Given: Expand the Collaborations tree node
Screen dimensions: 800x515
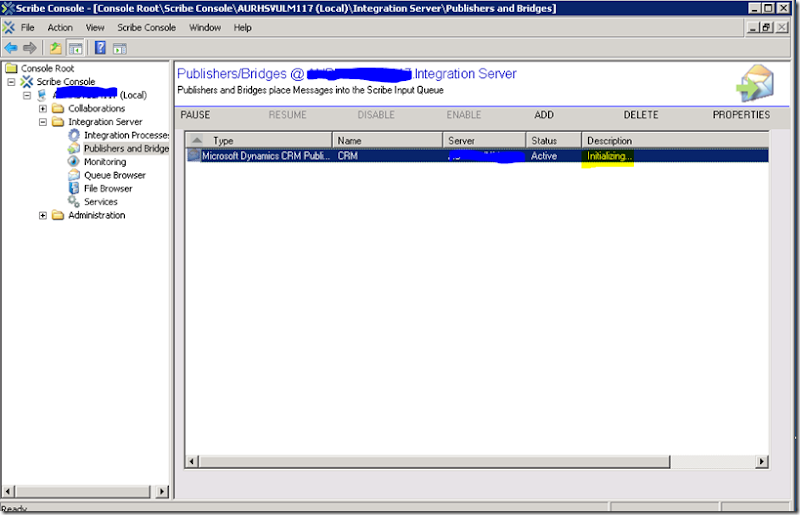Looking at the screenshot, I should (43, 108).
